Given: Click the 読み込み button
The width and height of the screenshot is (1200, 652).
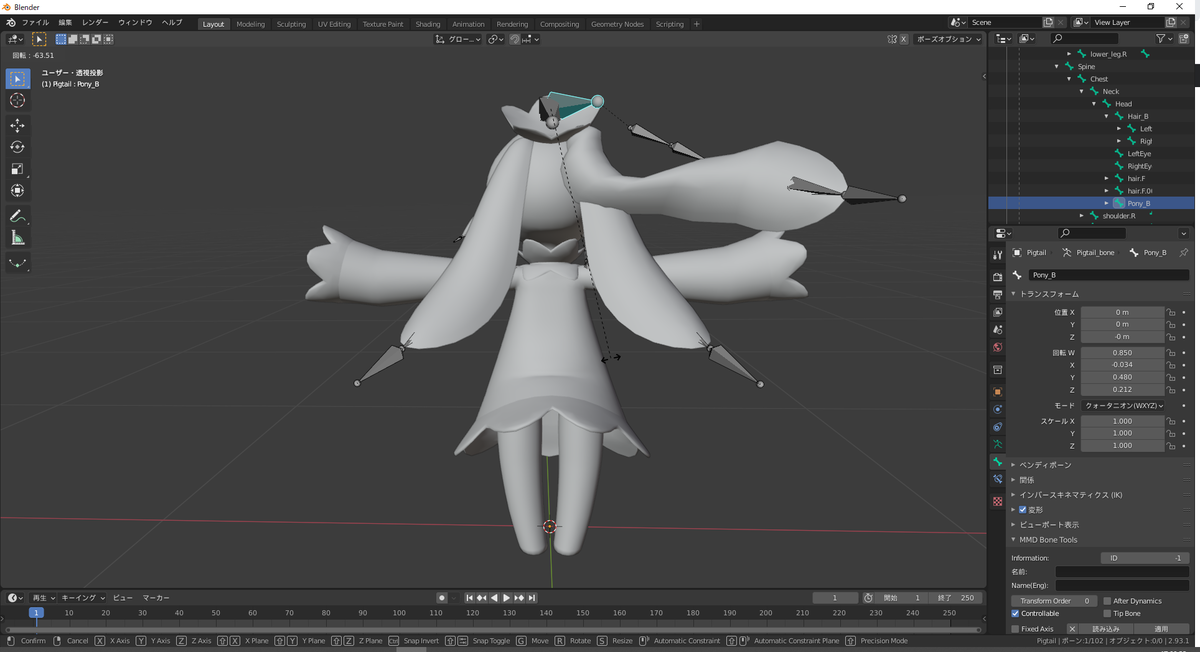Looking at the screenshot, I should click(1105, 629).
